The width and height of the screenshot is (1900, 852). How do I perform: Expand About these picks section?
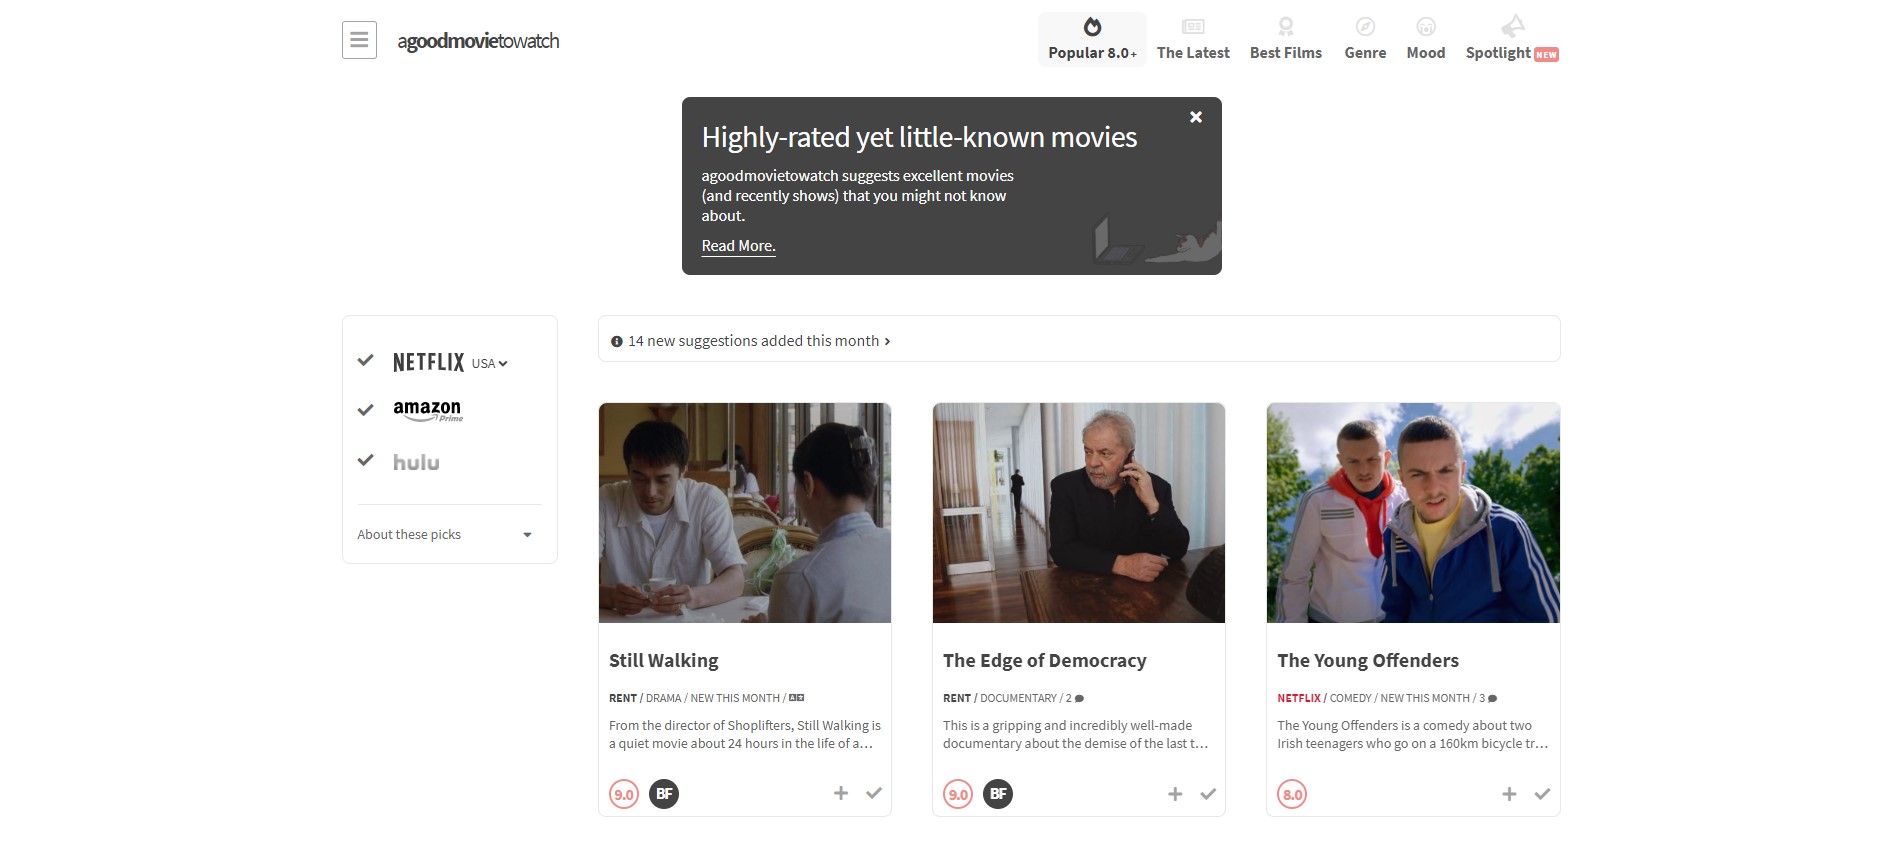coord(445,535)
